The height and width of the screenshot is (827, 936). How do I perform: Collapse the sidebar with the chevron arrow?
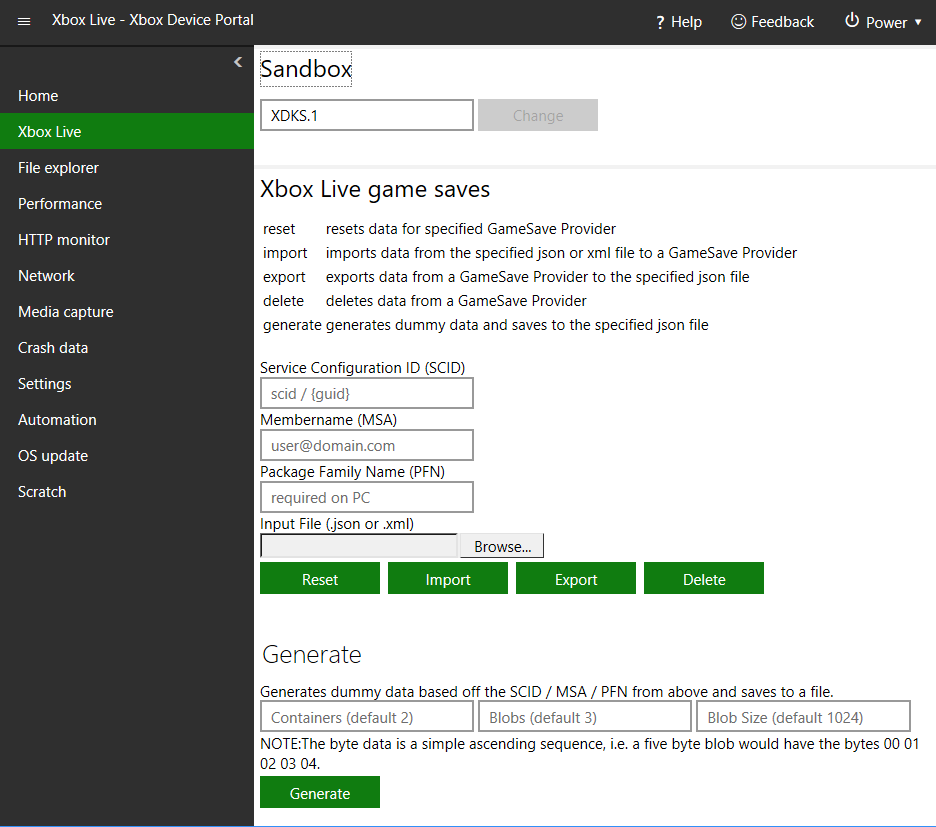coord(238,62)
